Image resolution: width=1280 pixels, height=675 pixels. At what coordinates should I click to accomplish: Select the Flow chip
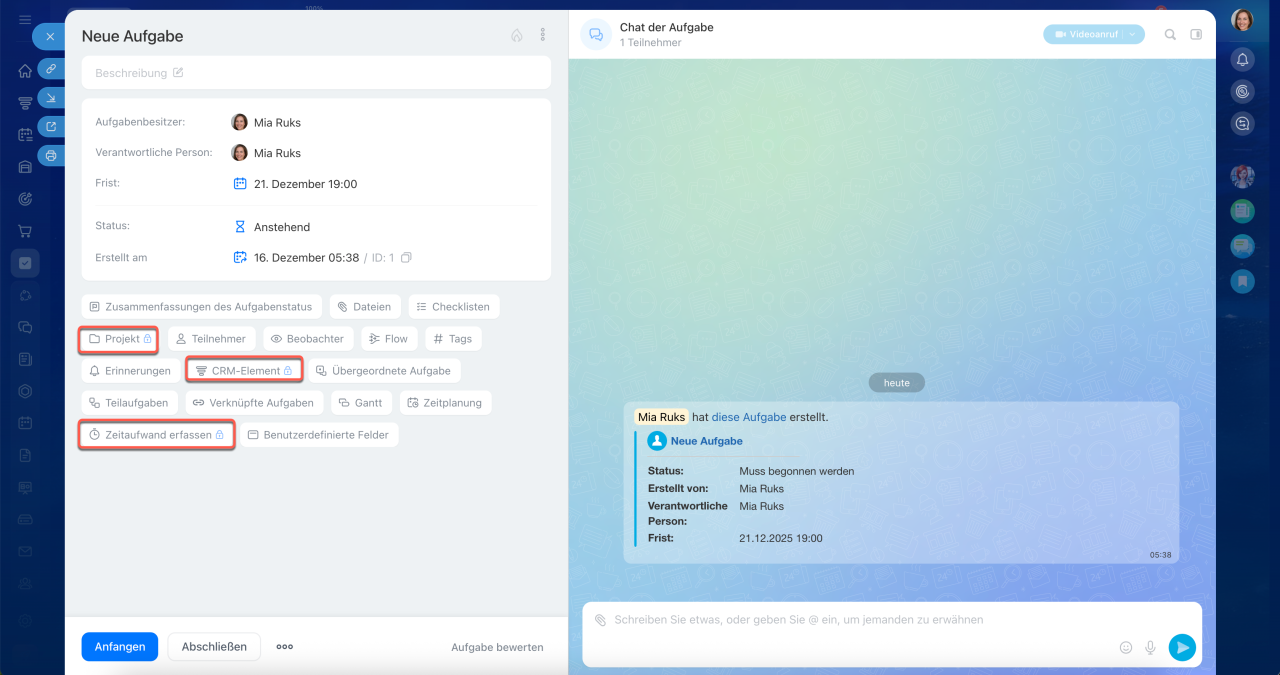click(389, 339)
